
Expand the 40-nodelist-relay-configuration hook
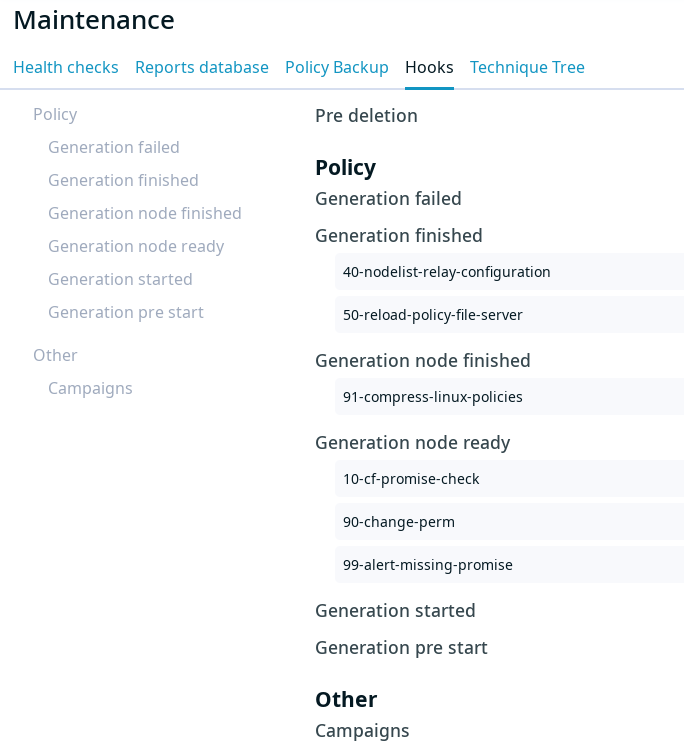coord(509,272)
